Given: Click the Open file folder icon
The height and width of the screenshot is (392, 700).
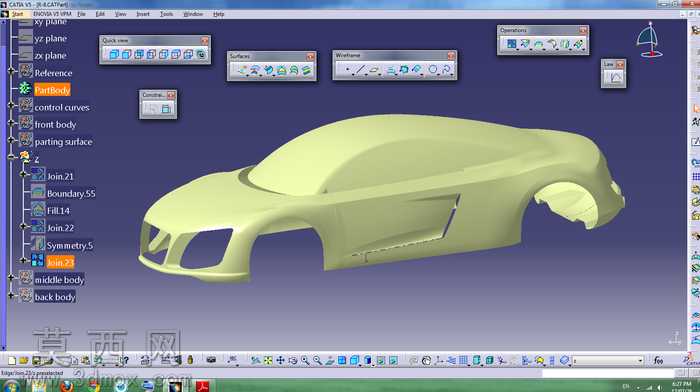Looking at the screenshot, I should click(x=24, y=360).
